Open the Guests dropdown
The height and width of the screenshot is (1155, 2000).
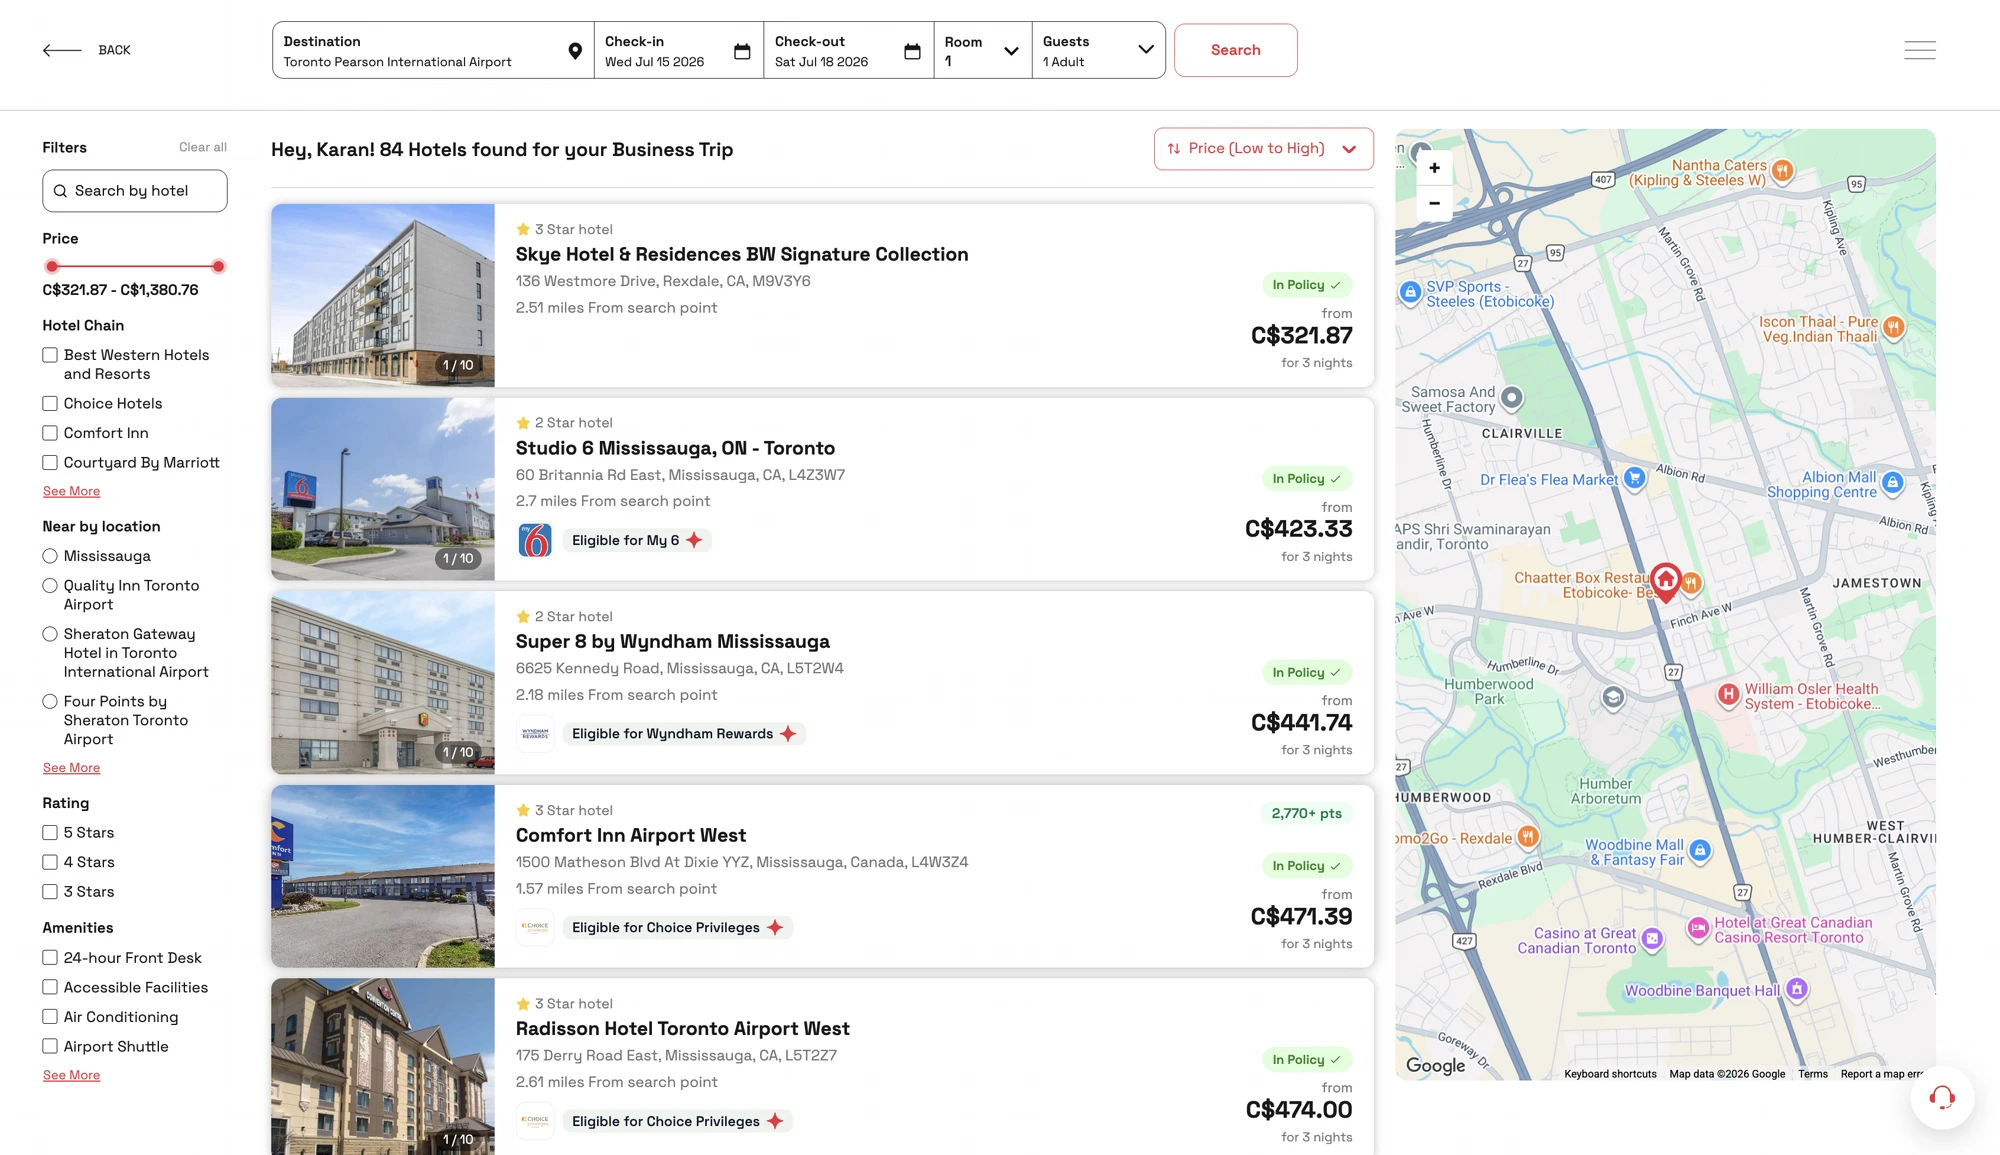pos(1098,50)
